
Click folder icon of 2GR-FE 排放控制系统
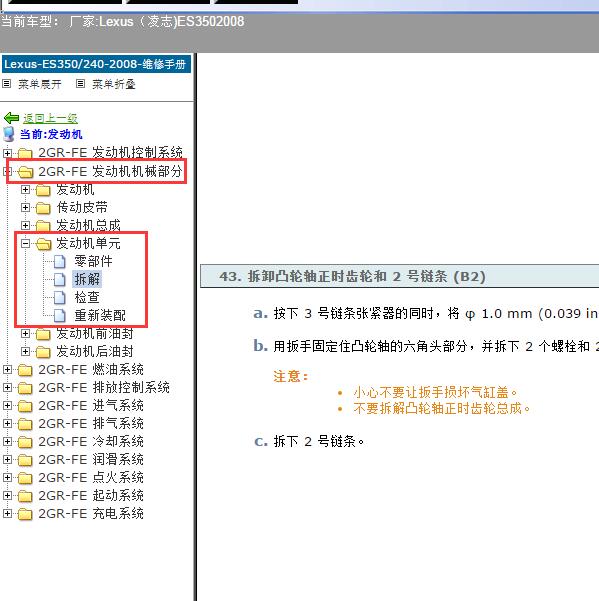(x=25, y=388)
